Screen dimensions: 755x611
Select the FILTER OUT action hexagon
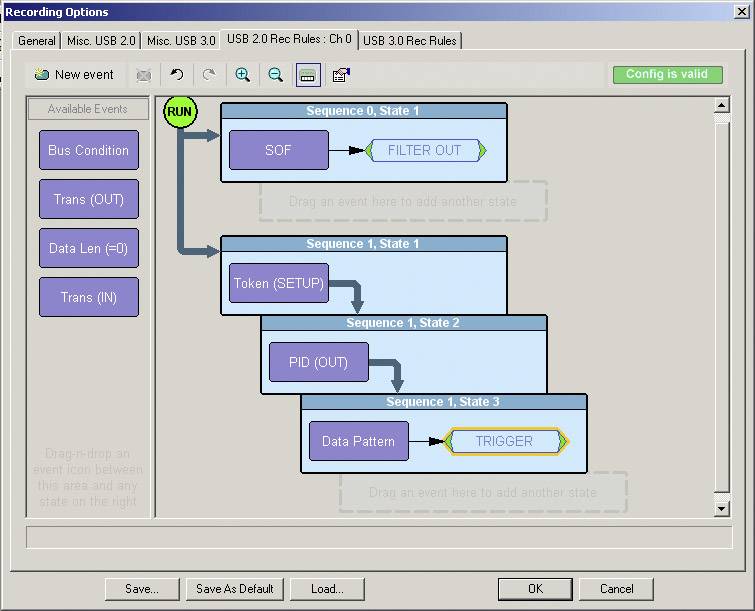click(x=425, y=150)
